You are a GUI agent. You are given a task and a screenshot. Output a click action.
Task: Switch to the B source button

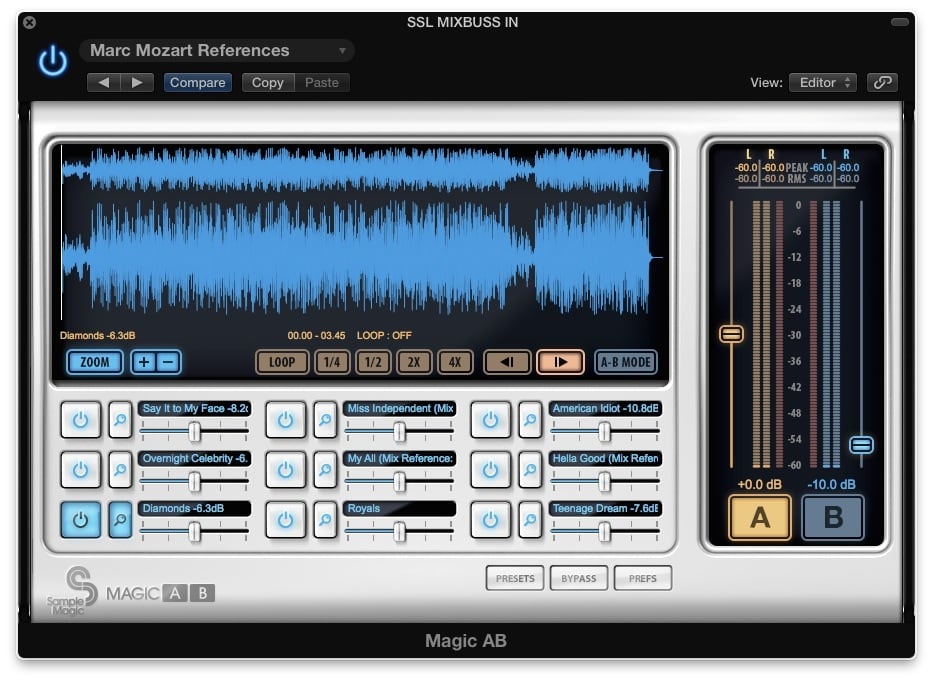point(833,518)
